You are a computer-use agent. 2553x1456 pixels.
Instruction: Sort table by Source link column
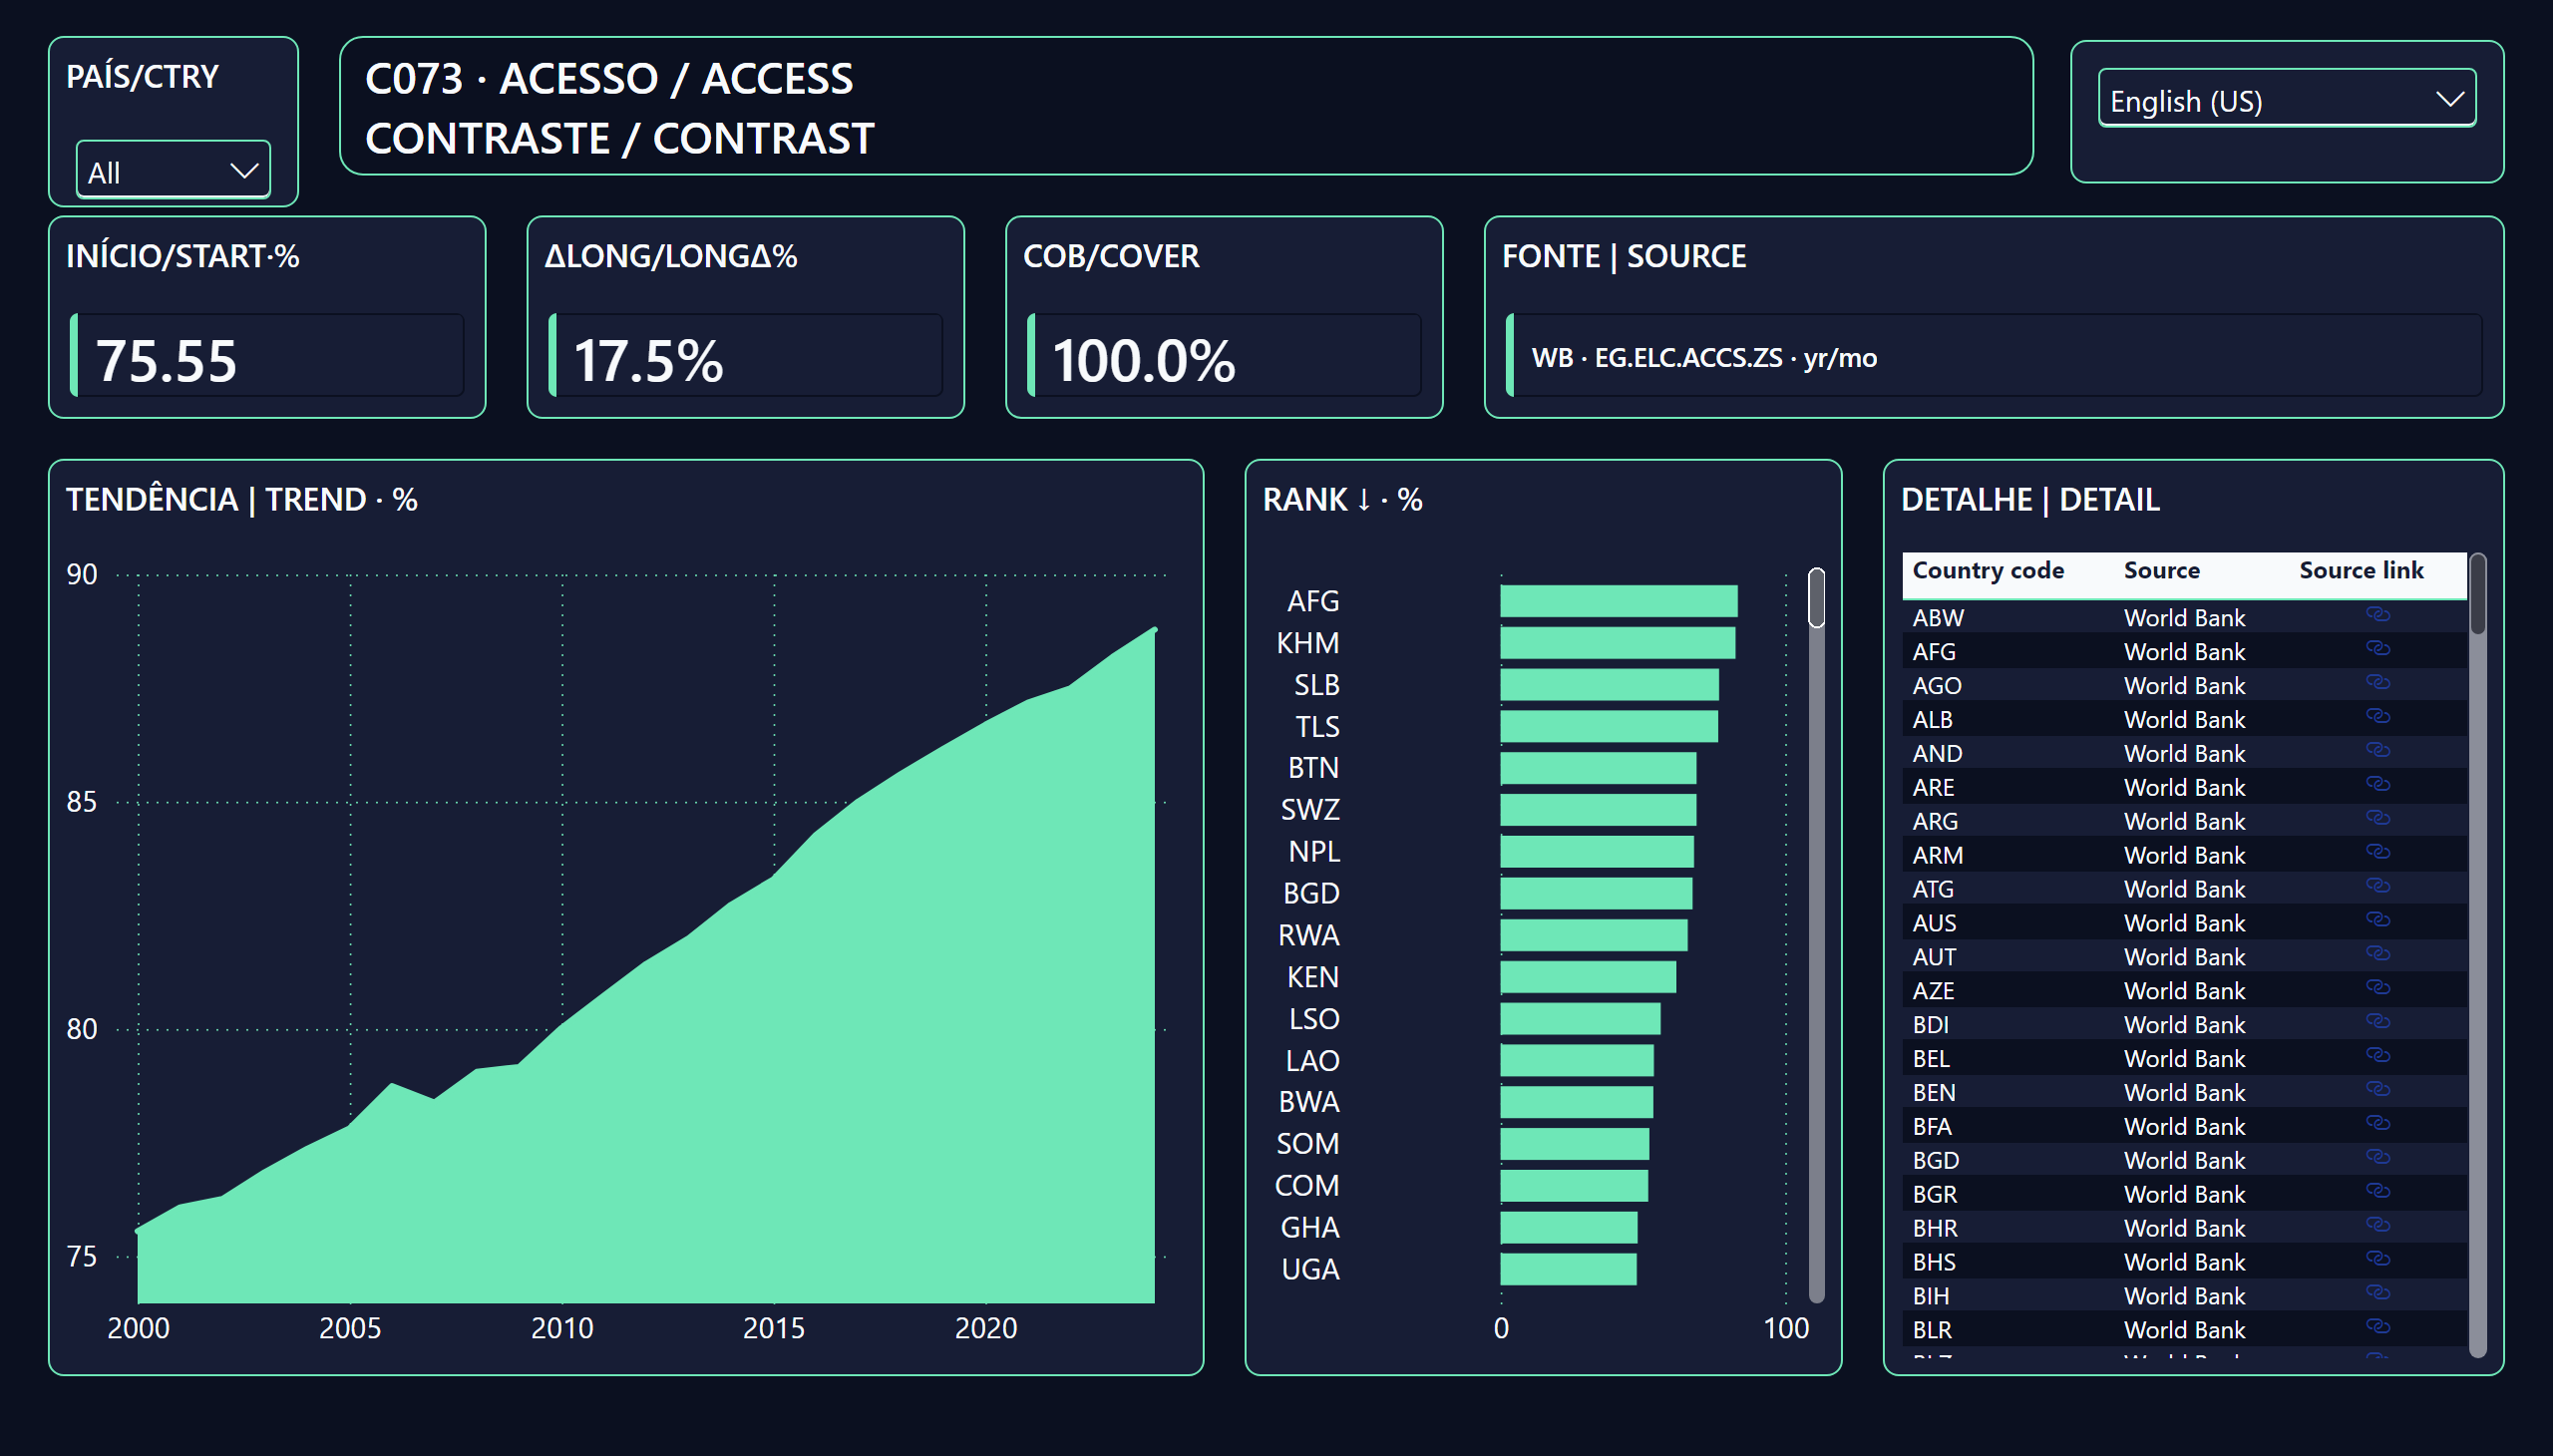click(2361, 570)
